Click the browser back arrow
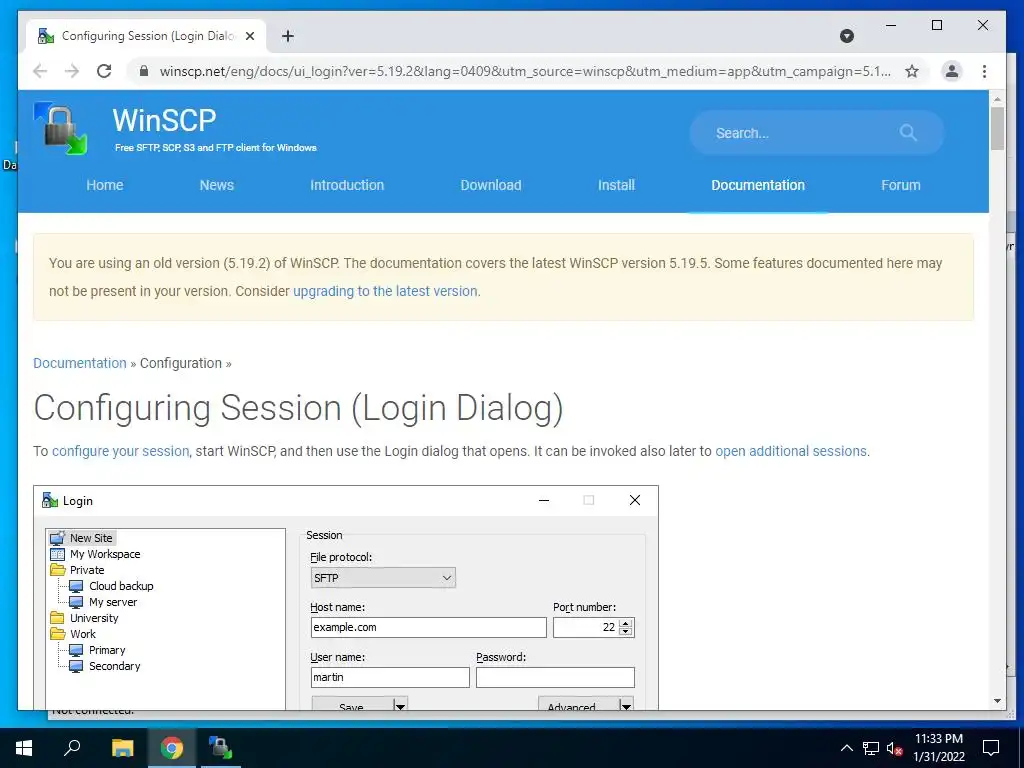Image resolution: width=1024 pixels, height=768 pixels. [40, 71]
